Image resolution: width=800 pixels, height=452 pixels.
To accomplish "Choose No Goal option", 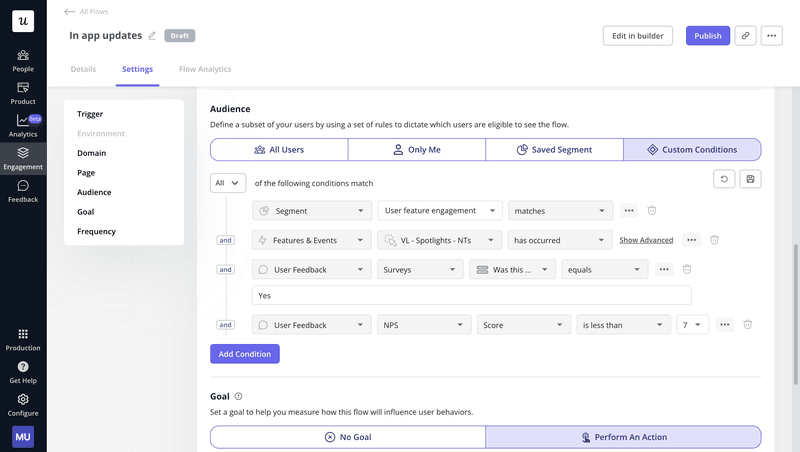I will pos(348,437).
